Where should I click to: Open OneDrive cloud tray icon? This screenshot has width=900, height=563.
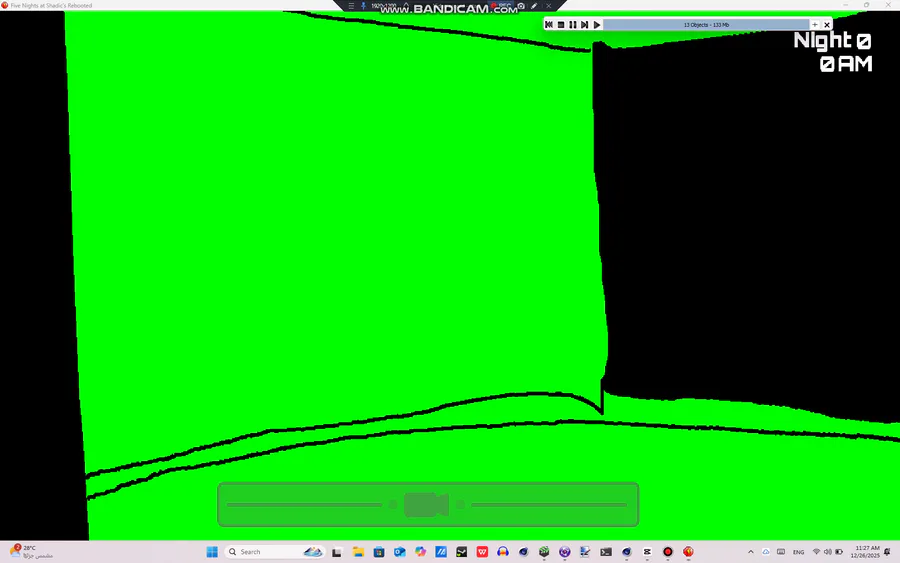766,552
